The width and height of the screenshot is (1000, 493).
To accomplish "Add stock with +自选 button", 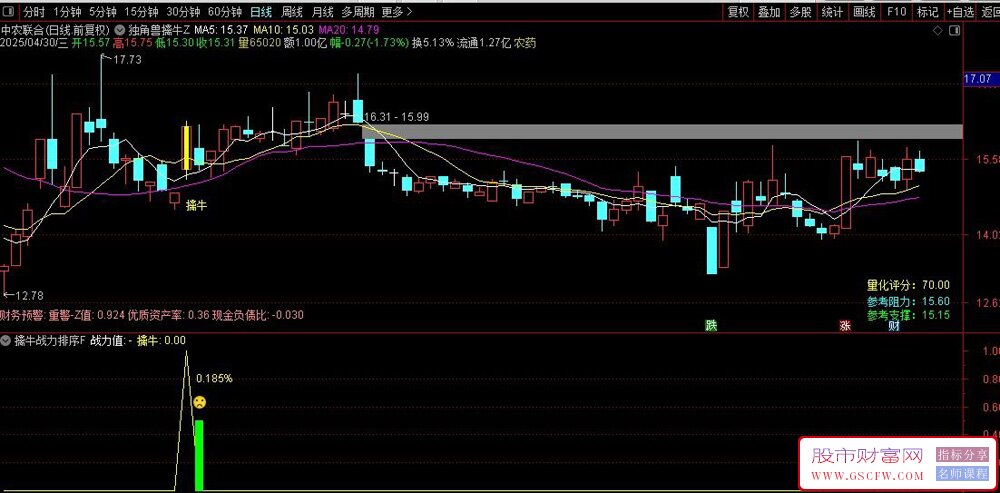I will pyautogui.click(x=960, y=11).
